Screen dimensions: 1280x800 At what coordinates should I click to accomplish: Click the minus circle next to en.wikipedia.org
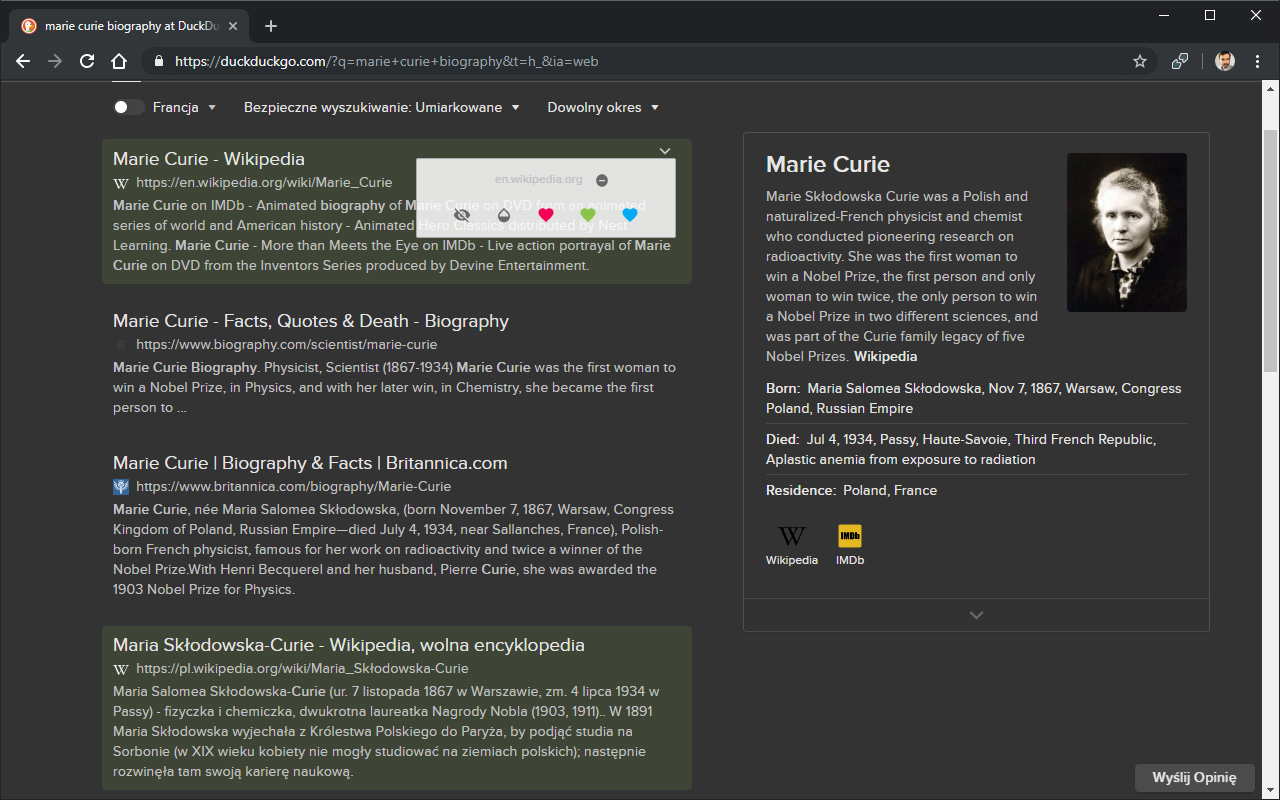tap(602, 180)
